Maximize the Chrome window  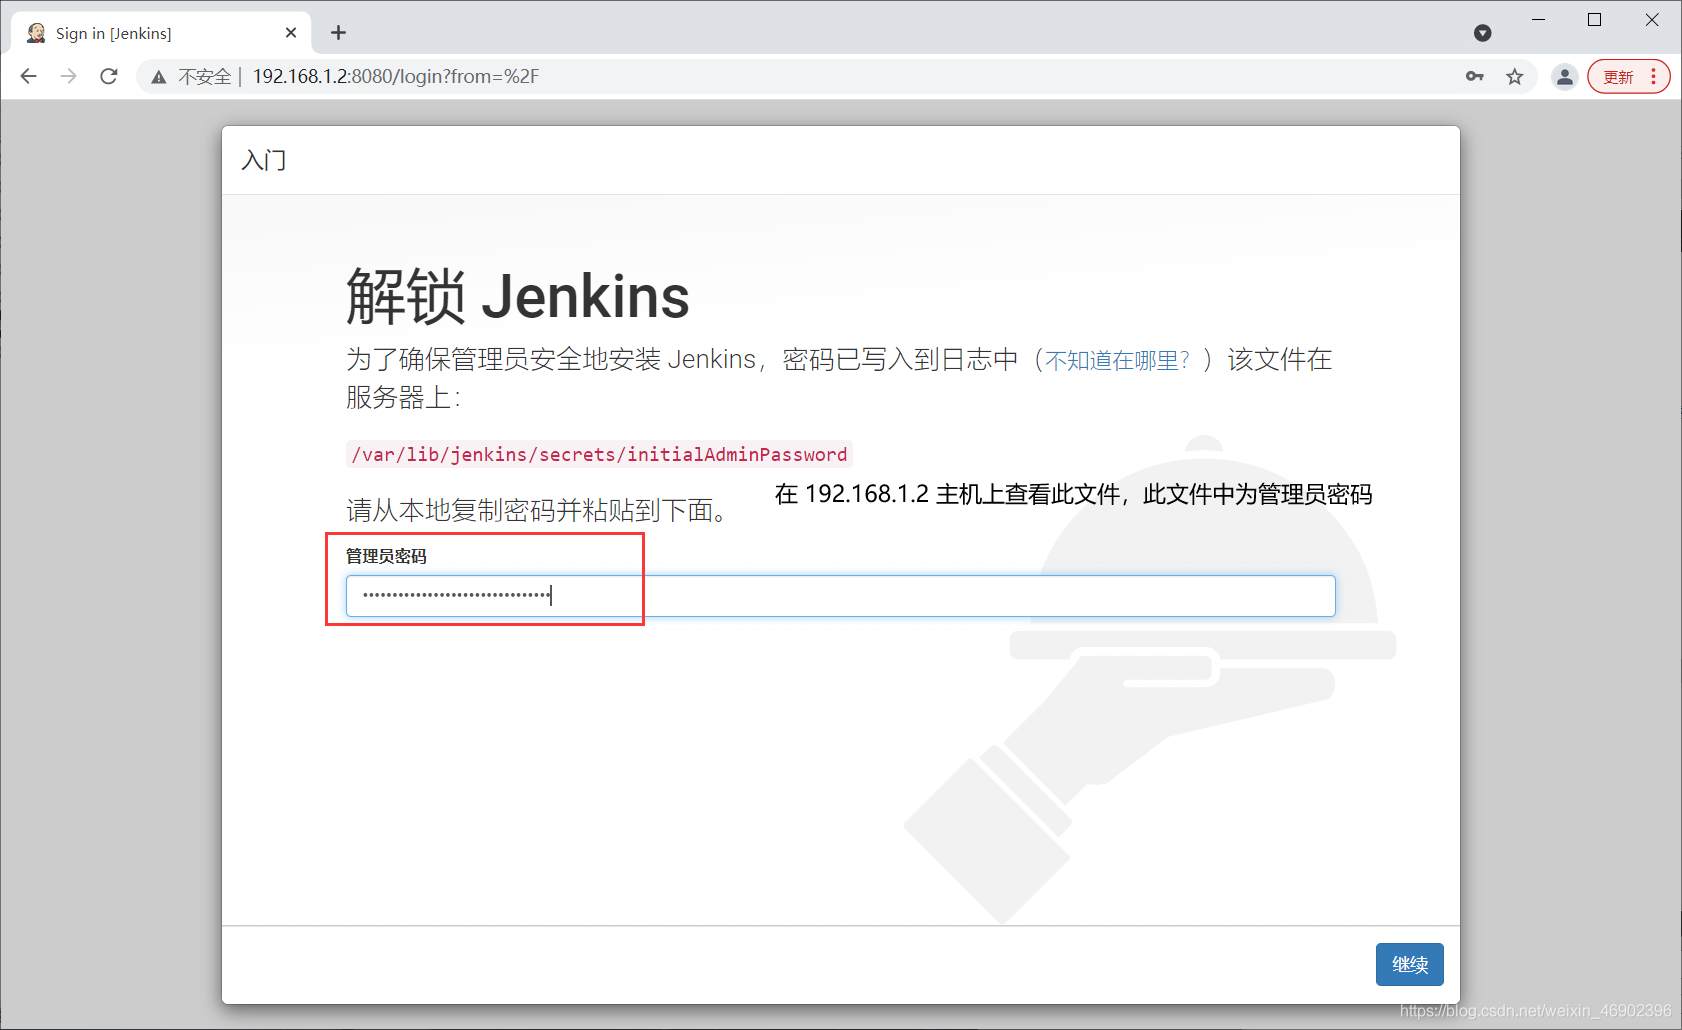click(x=1595, y=20)
